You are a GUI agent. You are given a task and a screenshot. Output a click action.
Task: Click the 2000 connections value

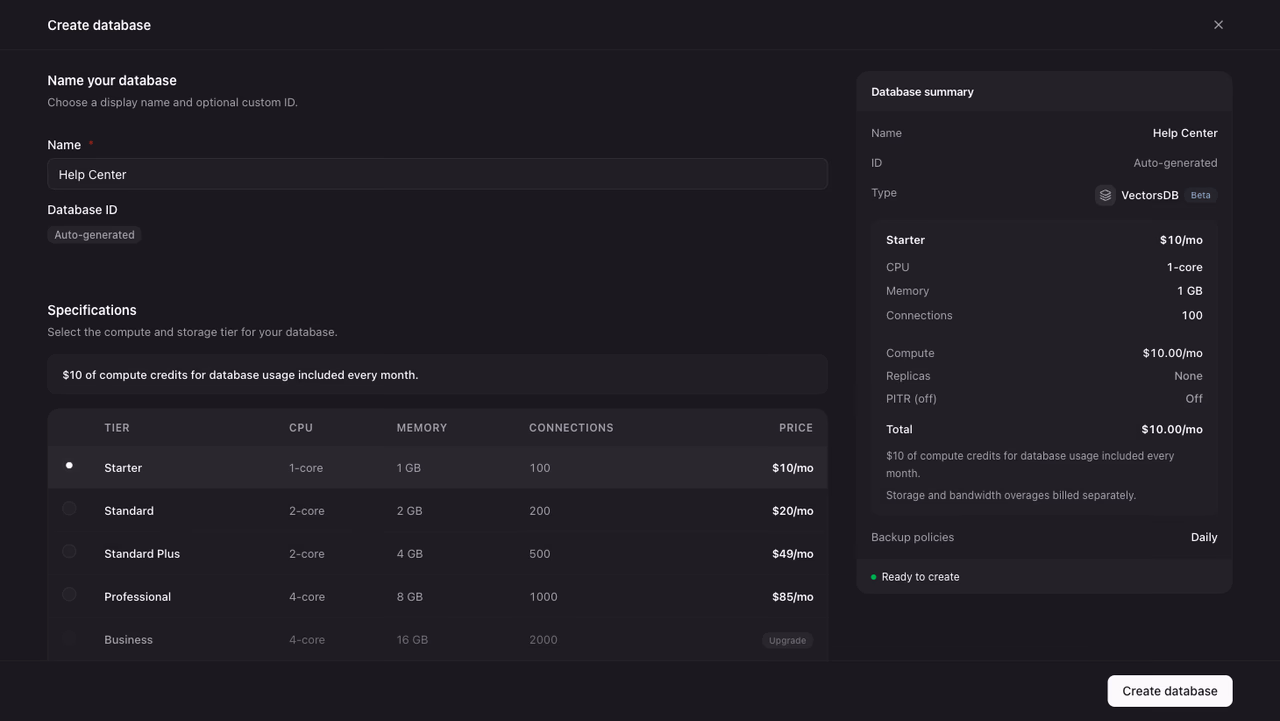click(x=543, y=640)
